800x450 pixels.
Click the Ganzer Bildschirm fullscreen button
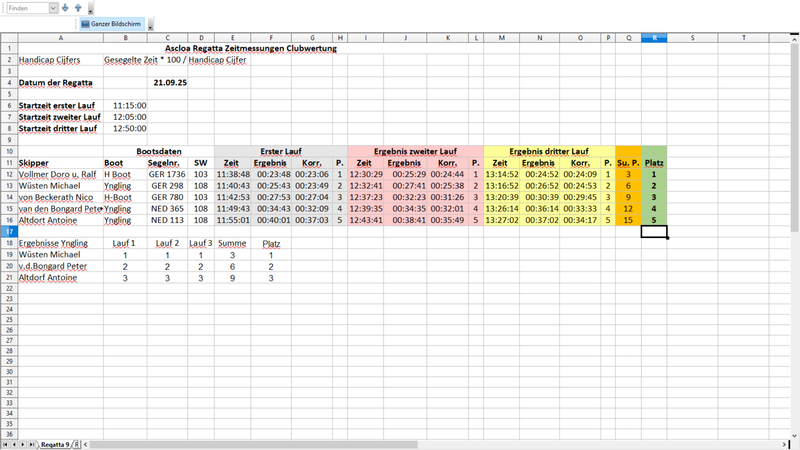(111, 23)
